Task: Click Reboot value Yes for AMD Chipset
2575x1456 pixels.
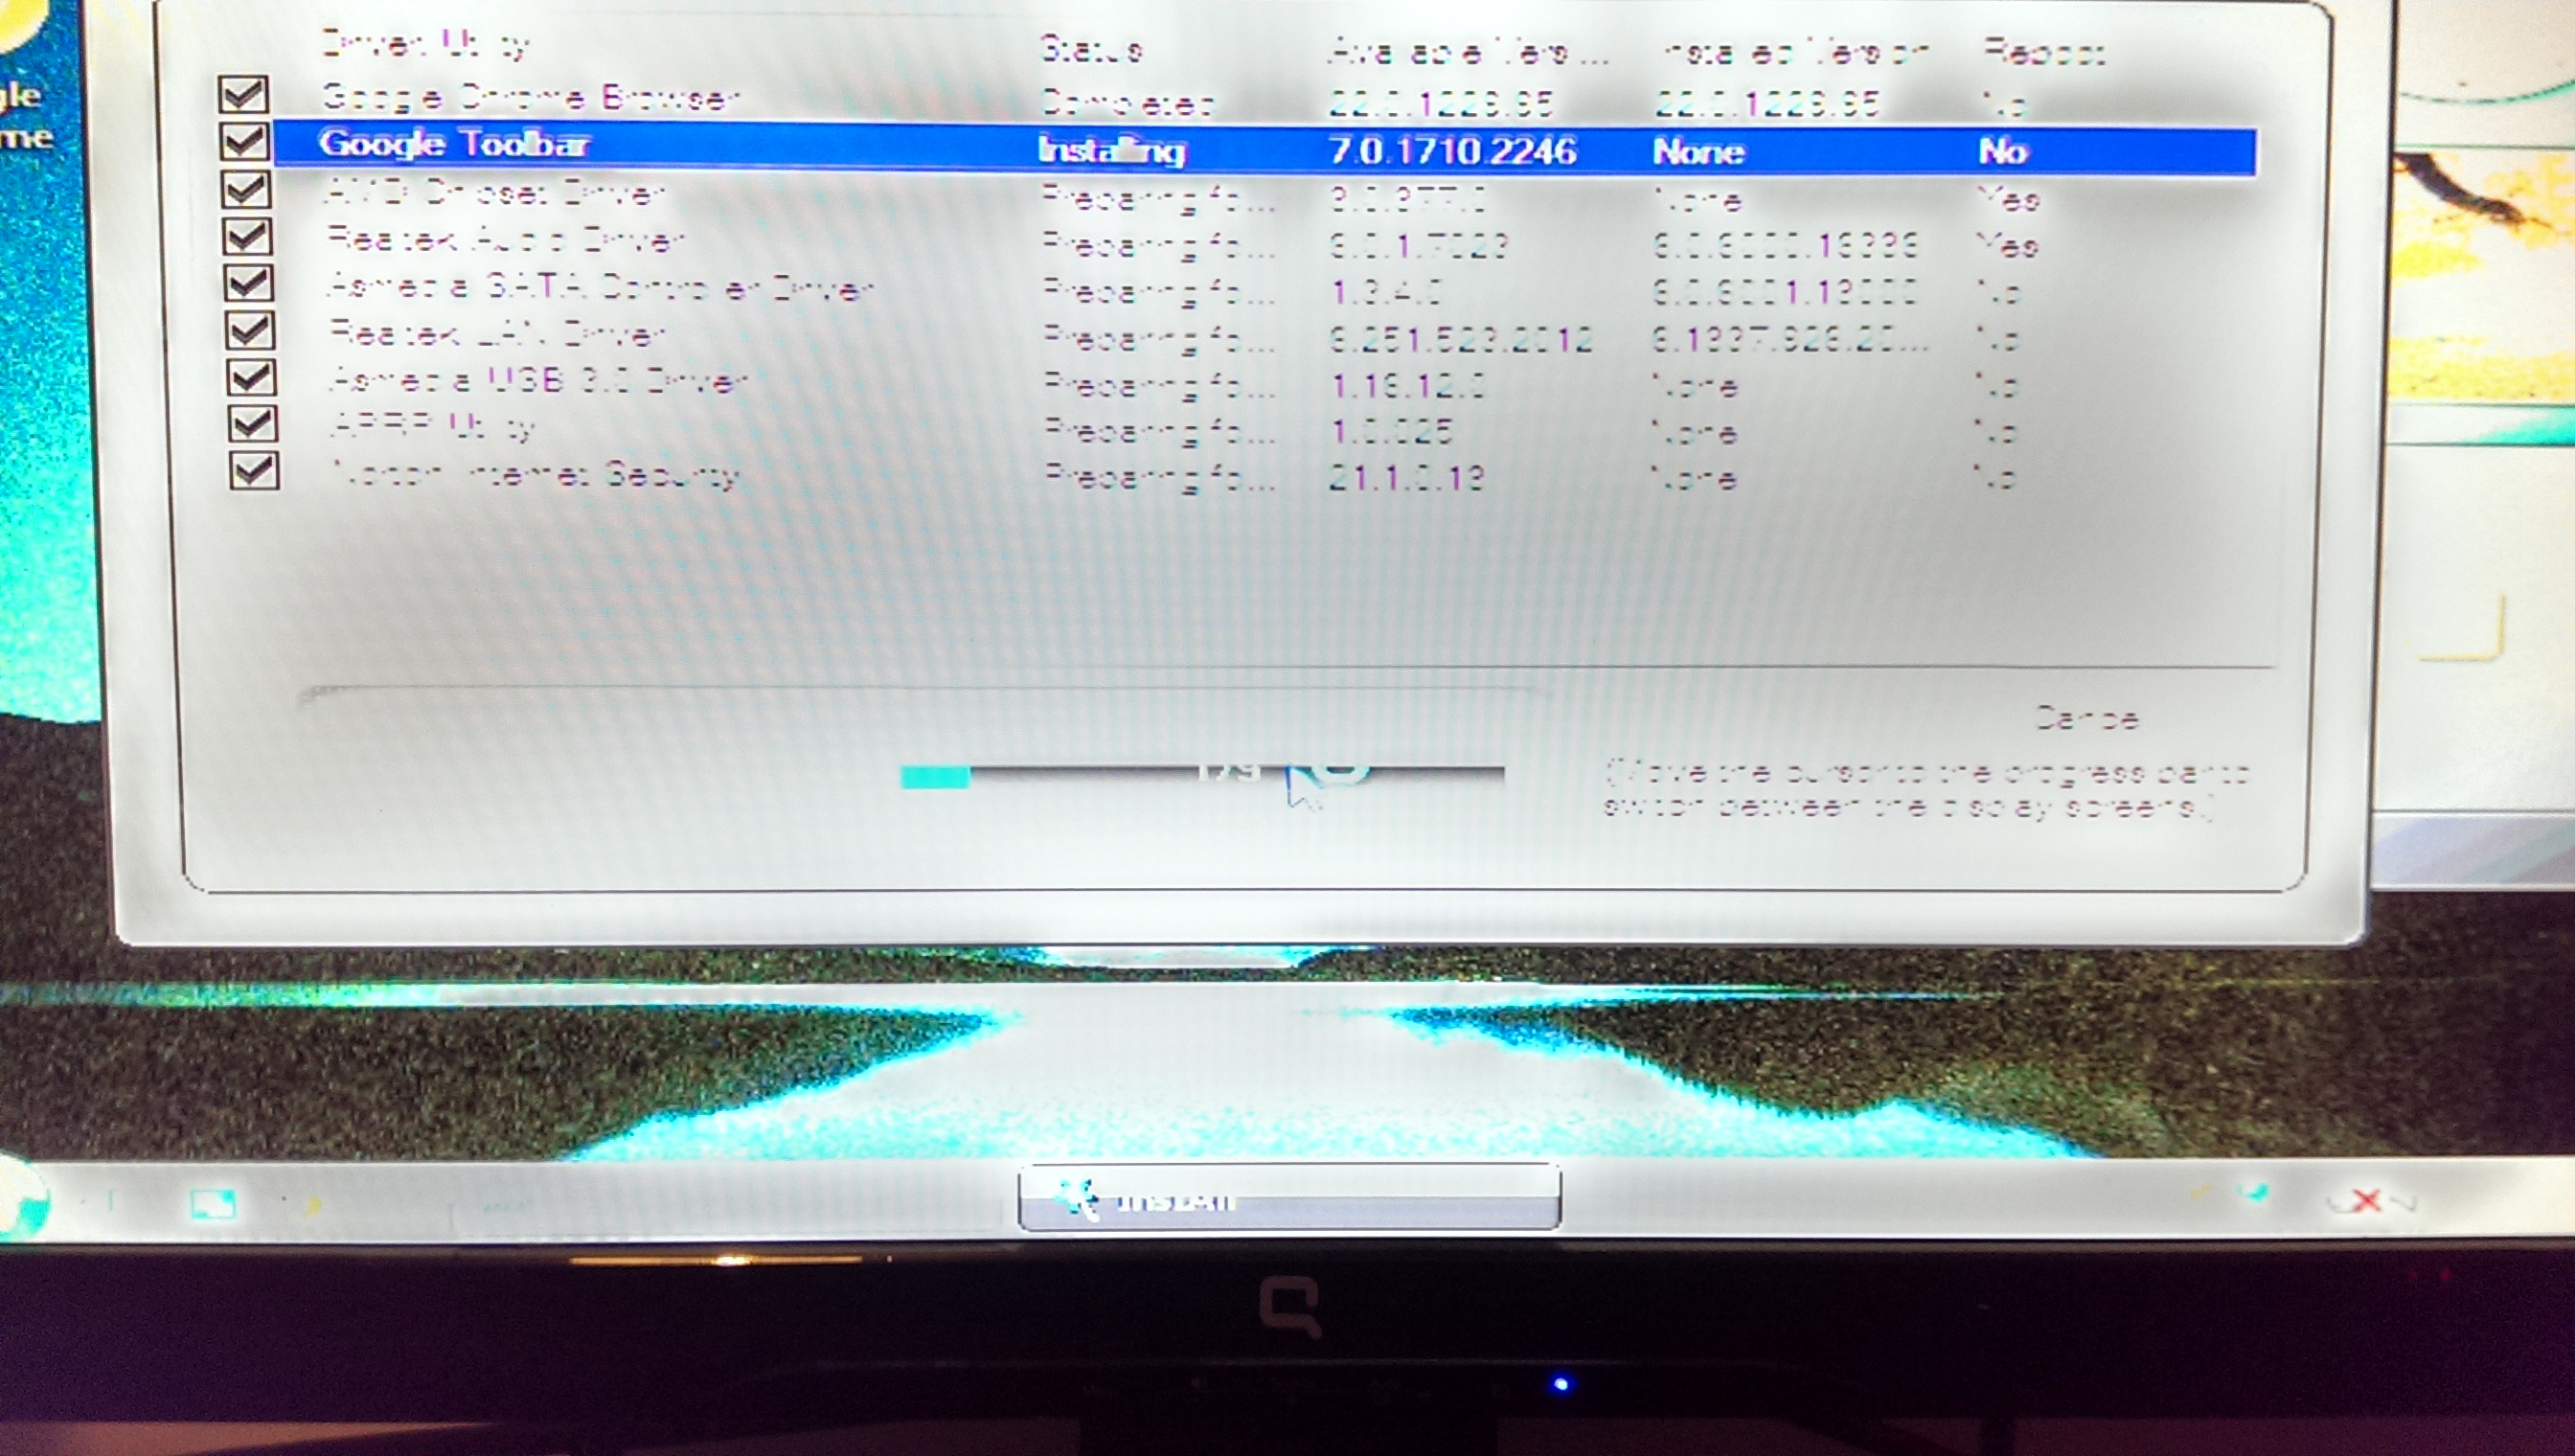Action: point(2009,199)
